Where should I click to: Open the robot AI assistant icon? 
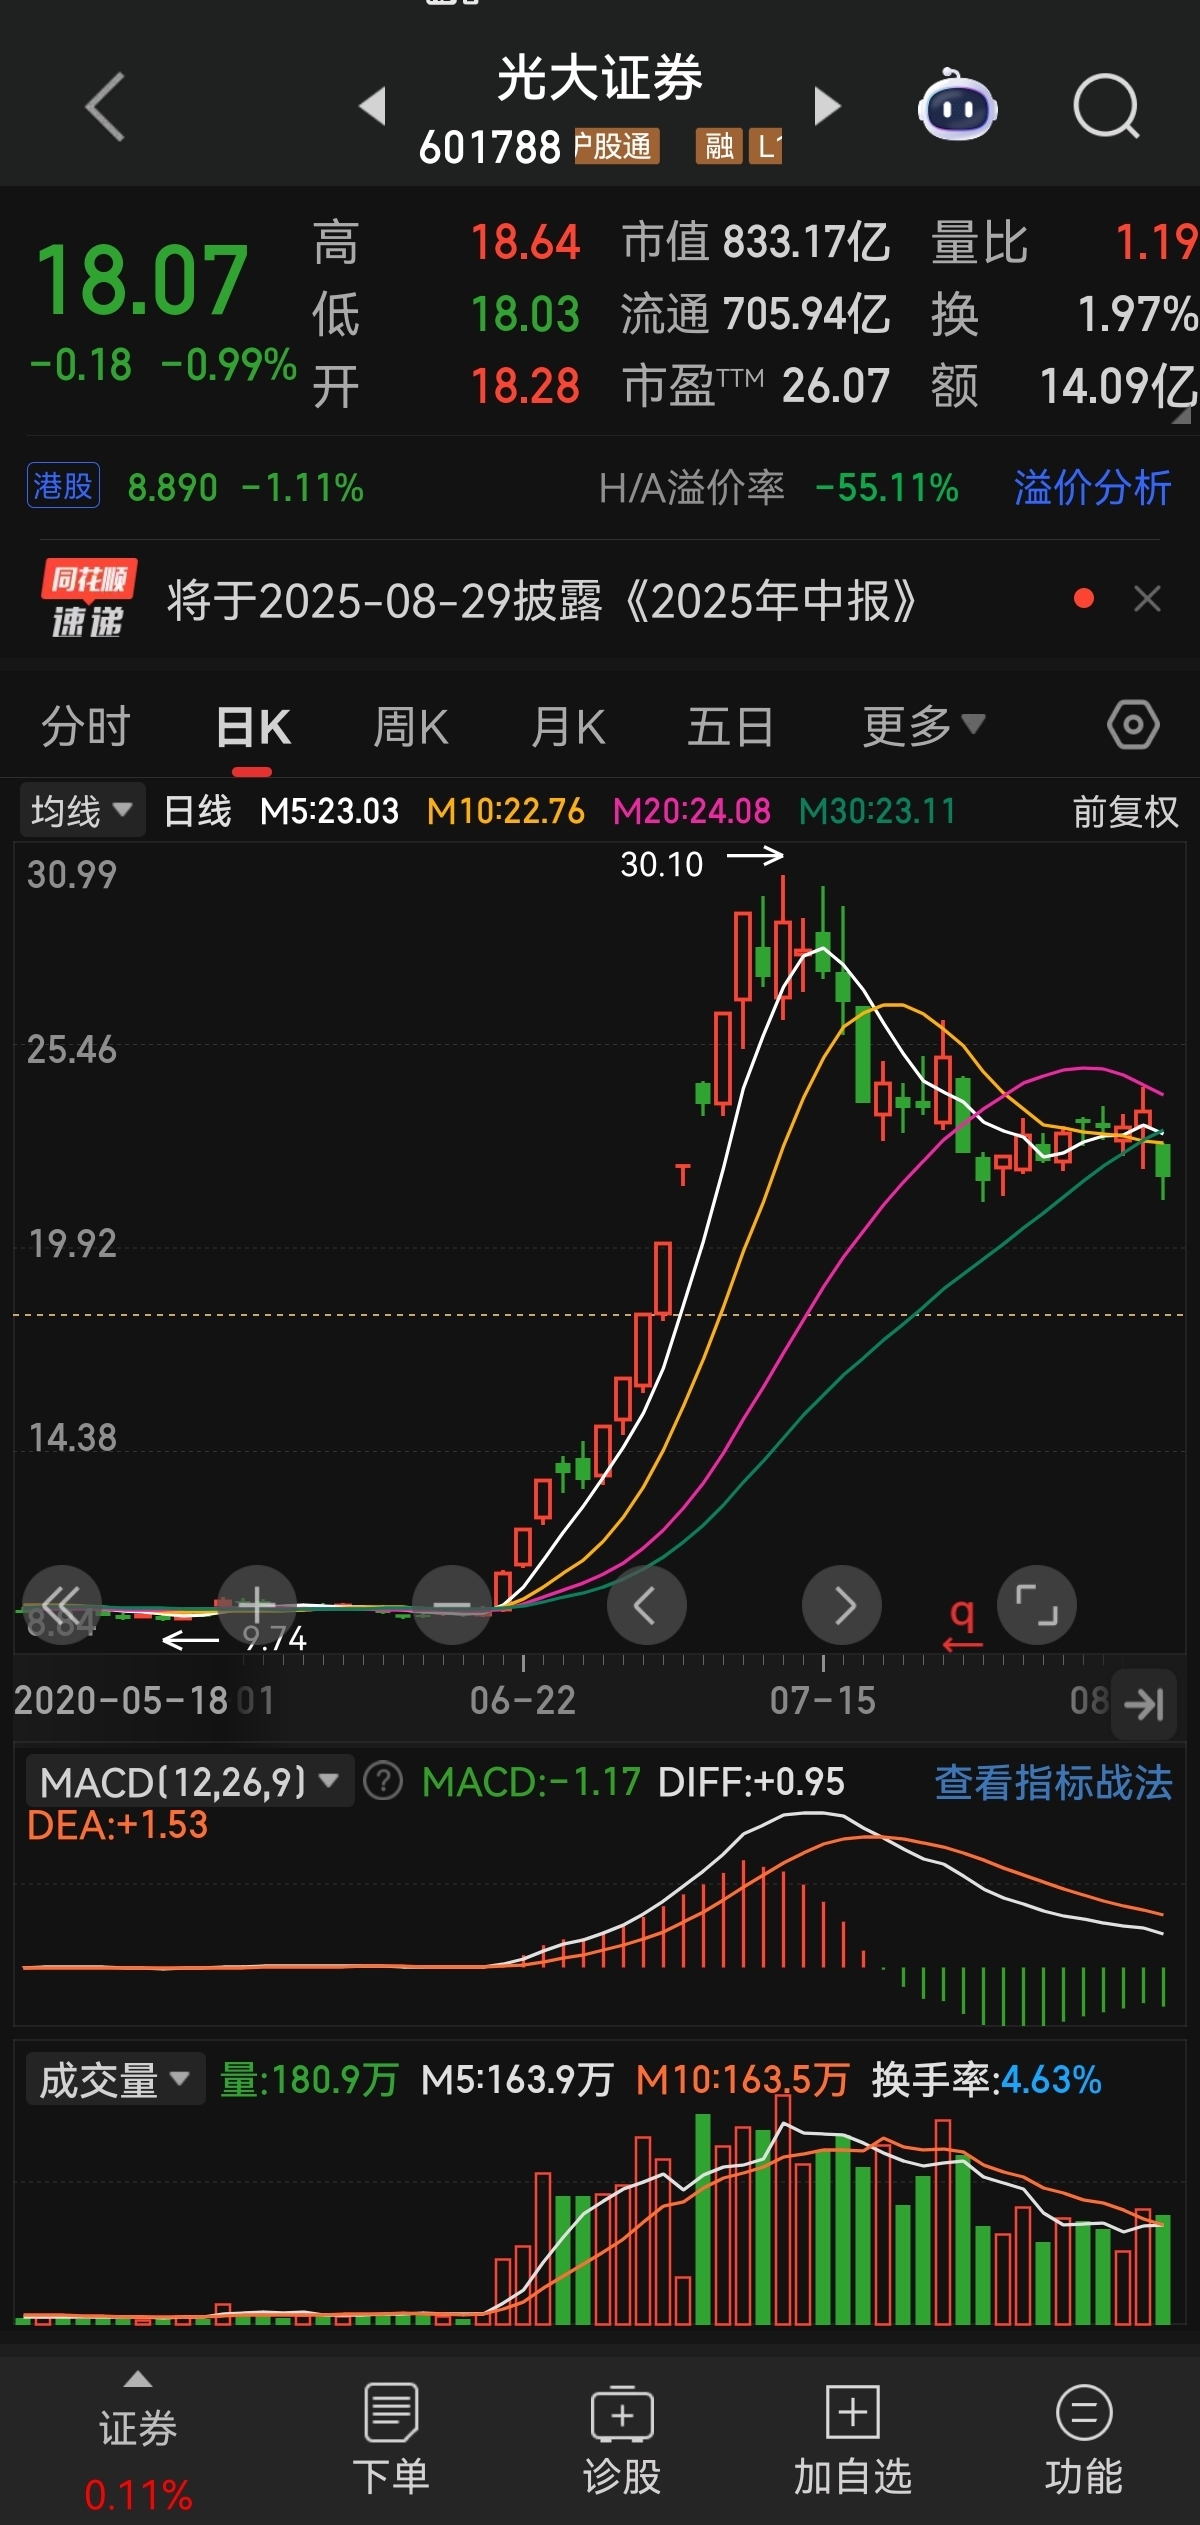[x=957, y=106]
